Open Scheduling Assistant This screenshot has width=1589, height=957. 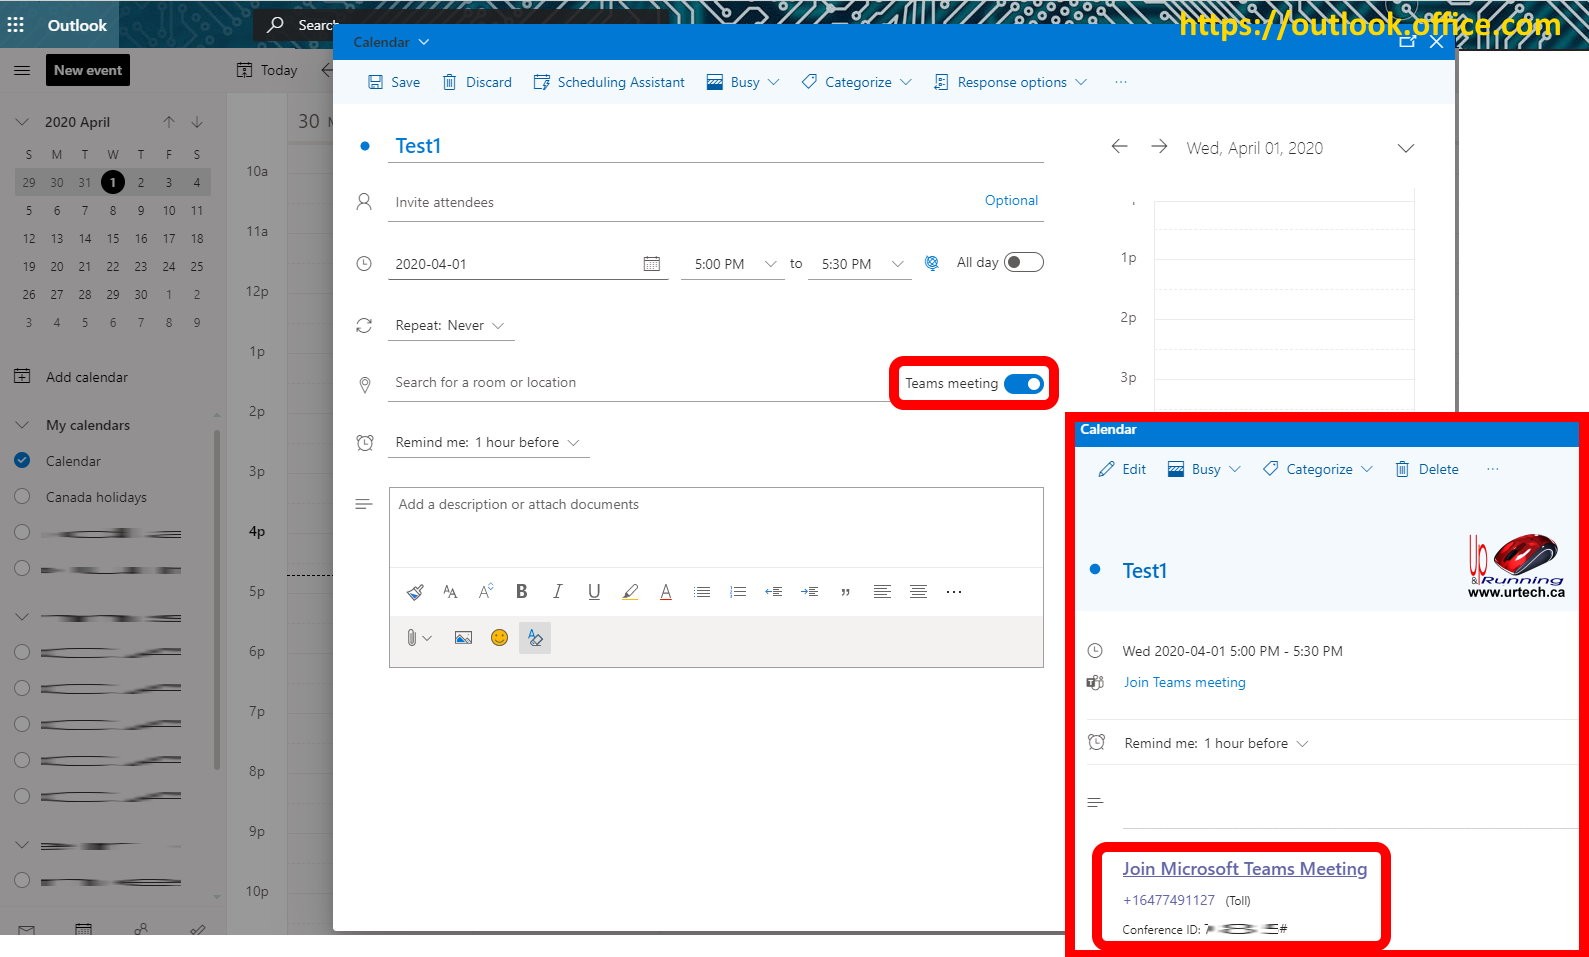(x=609, y=82)
